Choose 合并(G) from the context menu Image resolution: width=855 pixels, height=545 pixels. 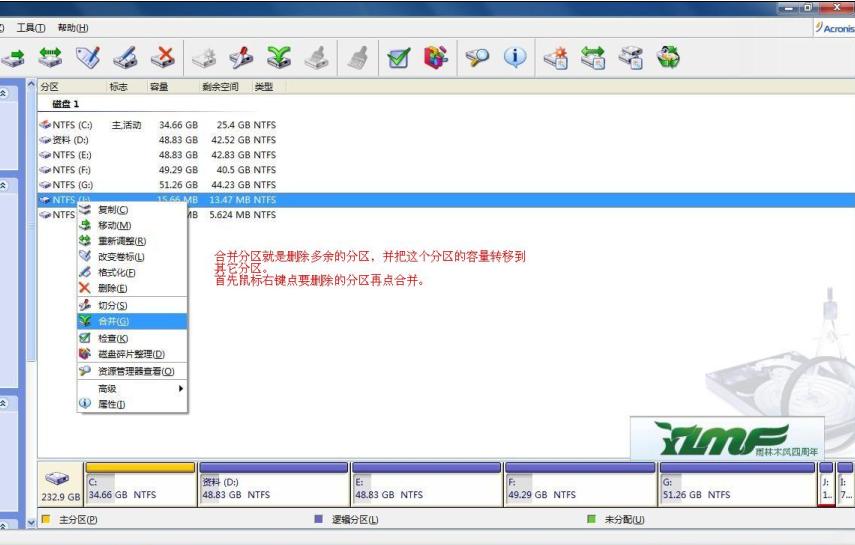click(112, 321)
